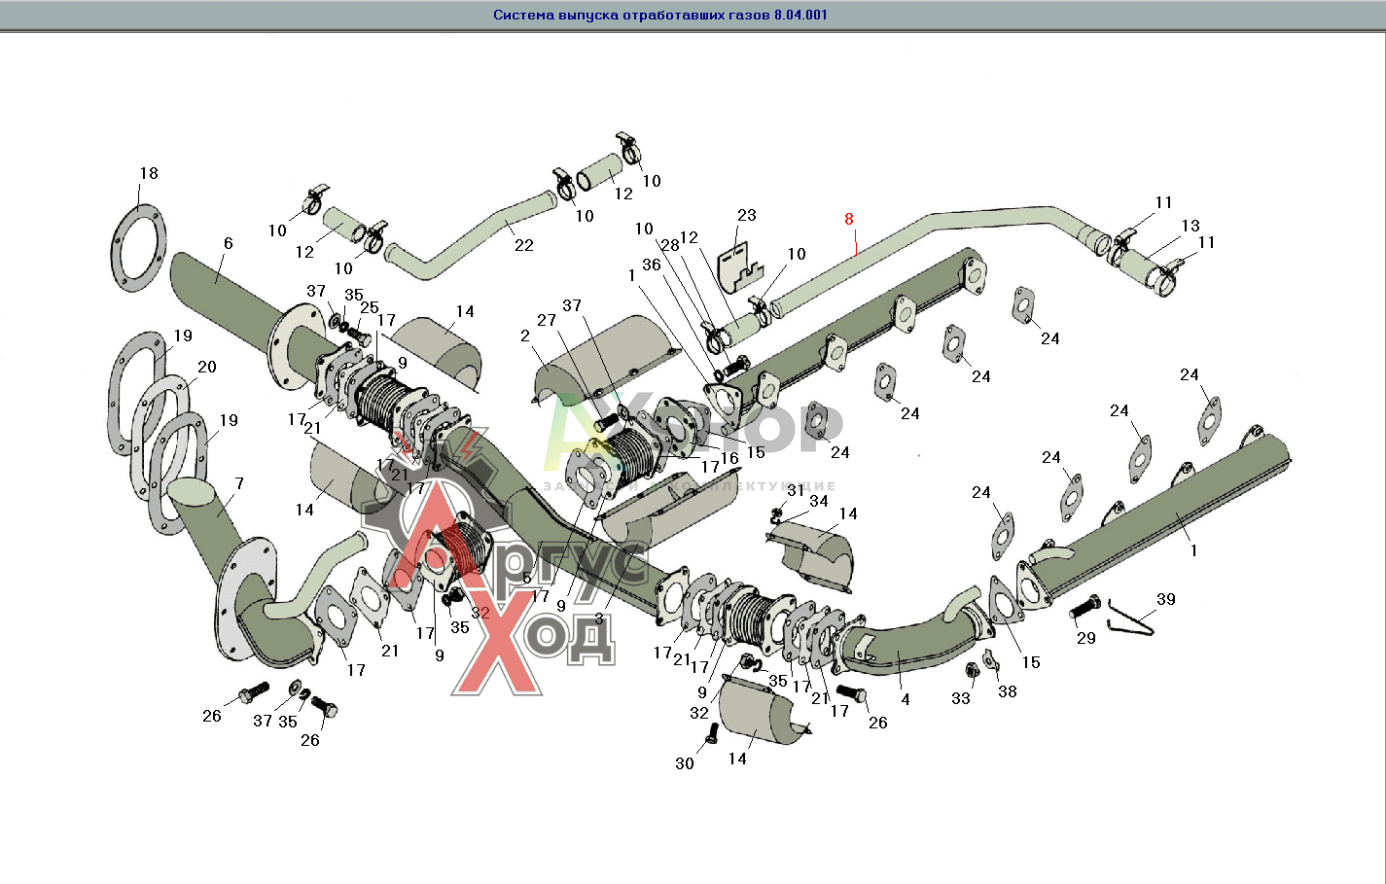The image size is (1386, 884).
Task: Click callout number 23 above the bracket
Action: (x=747, y=215)
